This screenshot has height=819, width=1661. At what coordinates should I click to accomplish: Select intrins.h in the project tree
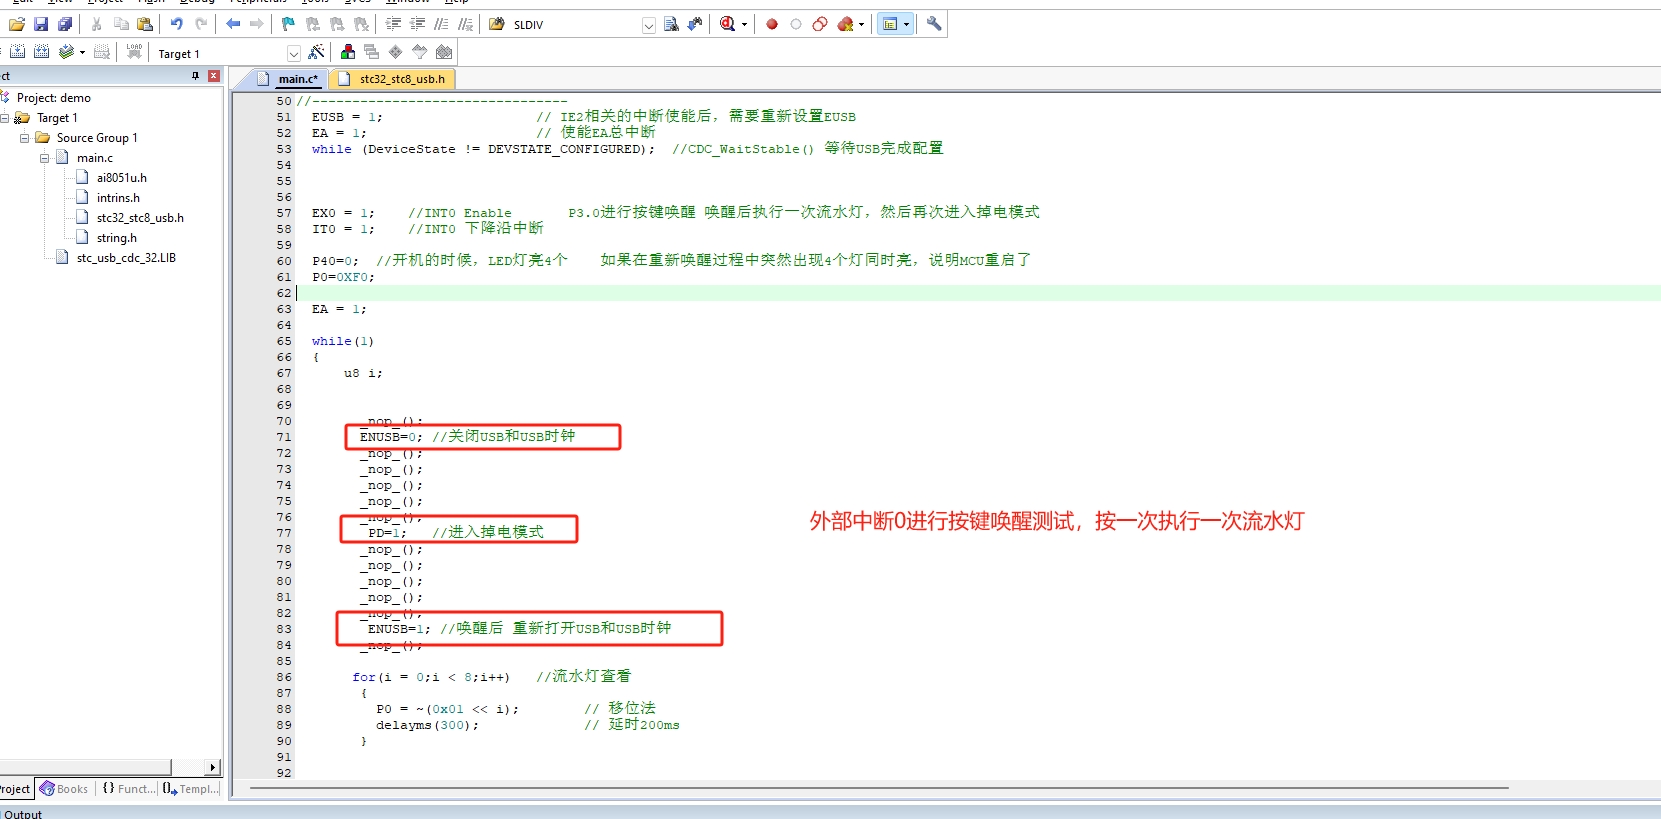(118, 198)
